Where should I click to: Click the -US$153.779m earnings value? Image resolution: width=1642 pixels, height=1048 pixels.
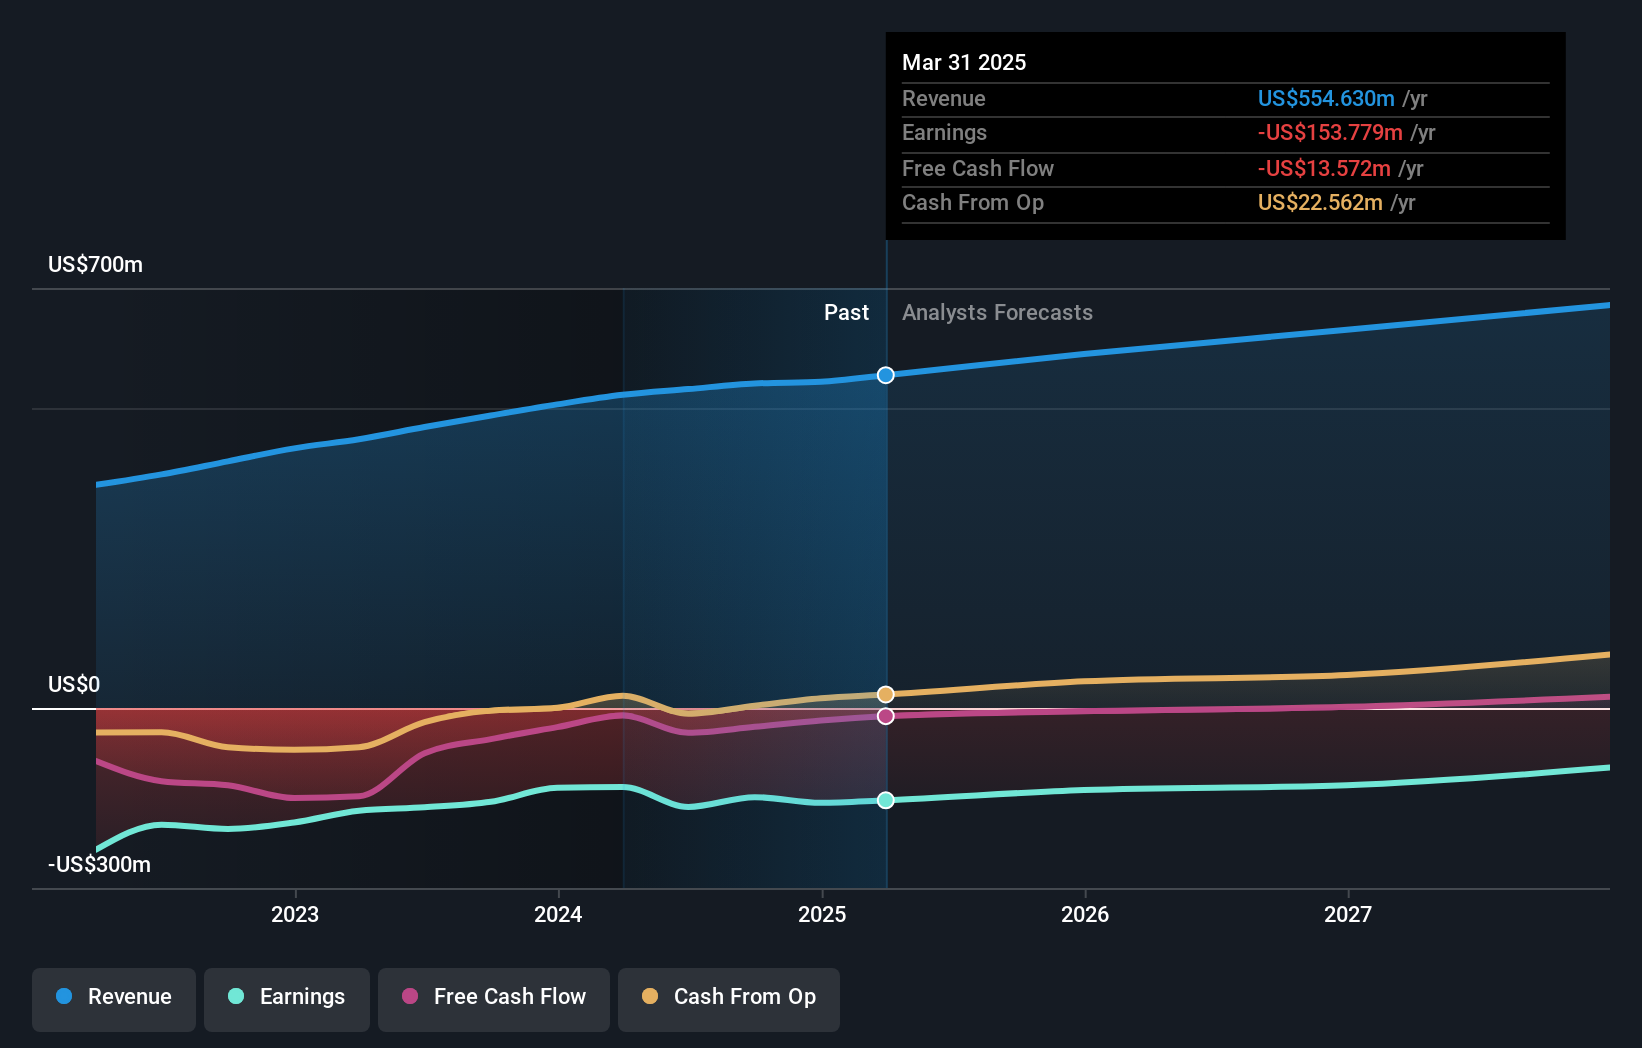coord(1330,133)
